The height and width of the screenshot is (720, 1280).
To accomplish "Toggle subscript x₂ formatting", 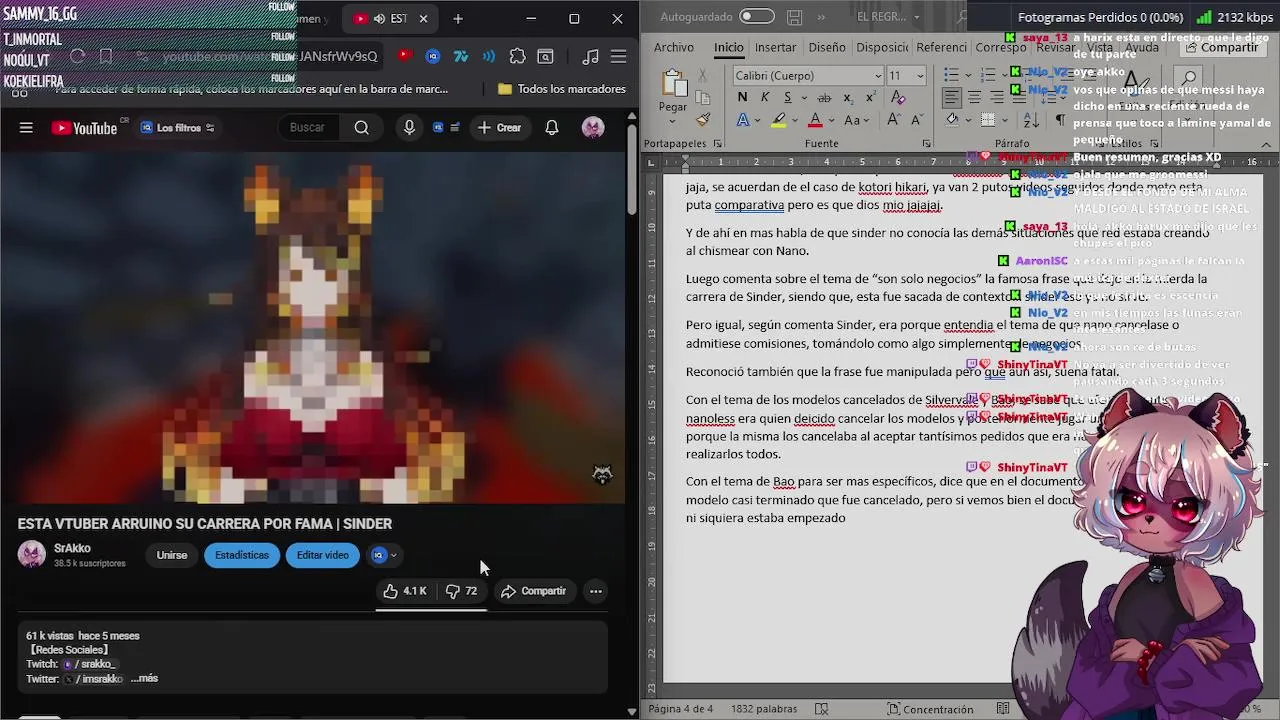I will point(848,97).
